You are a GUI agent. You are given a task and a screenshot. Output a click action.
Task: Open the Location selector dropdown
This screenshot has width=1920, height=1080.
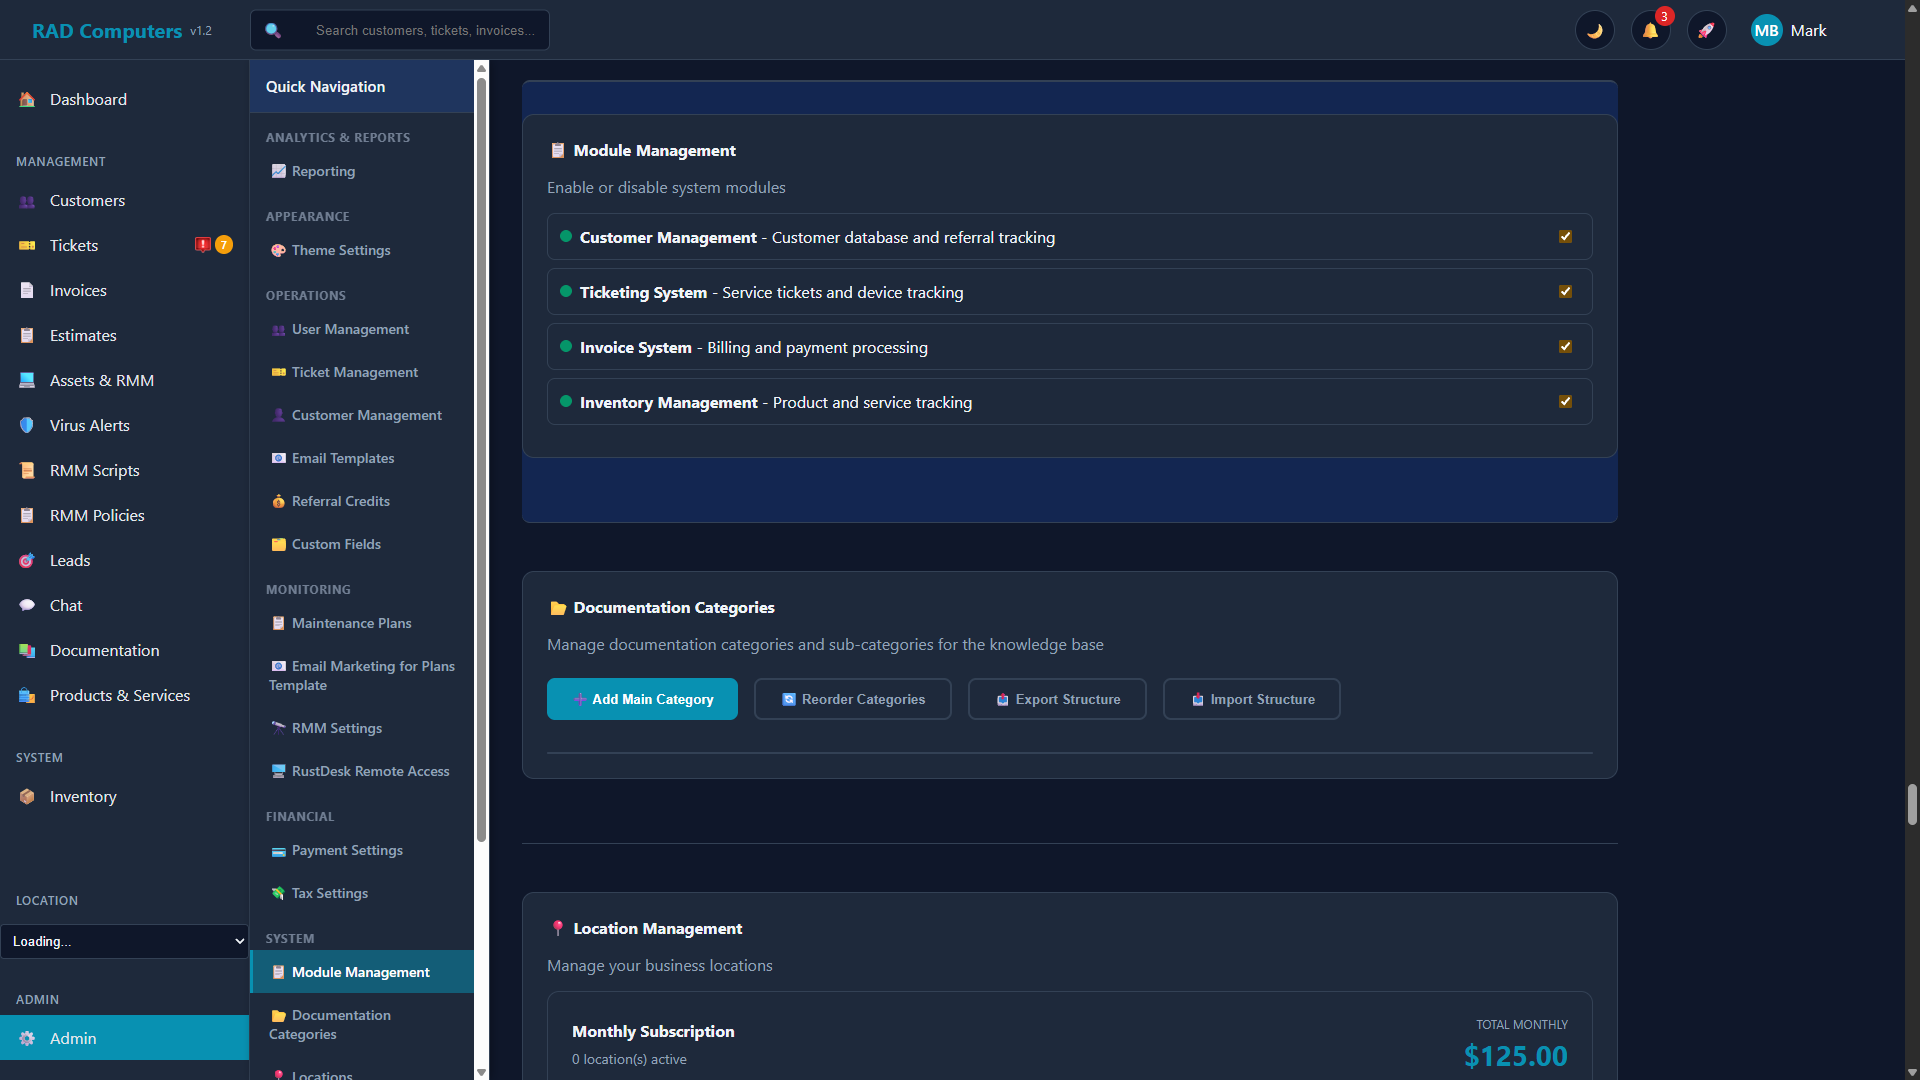pos(125,941)
